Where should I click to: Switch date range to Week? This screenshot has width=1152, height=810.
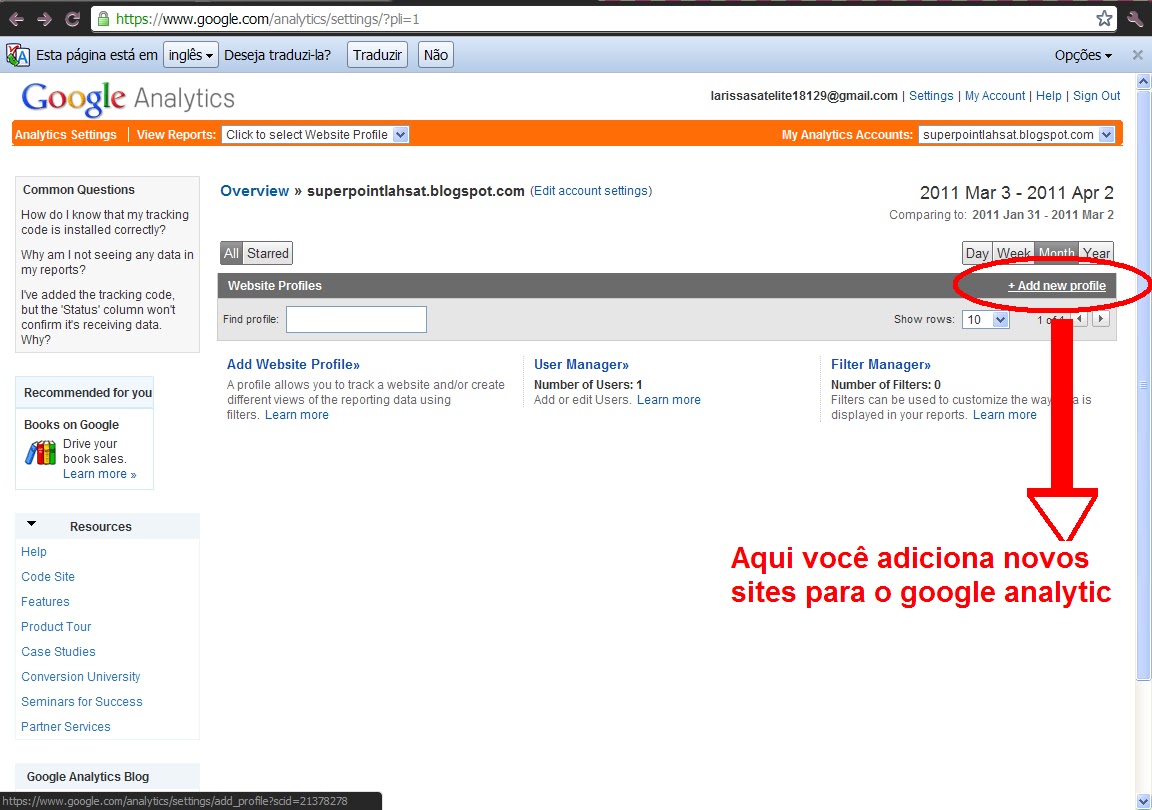pyautogui.click(x=1013, y=253)
